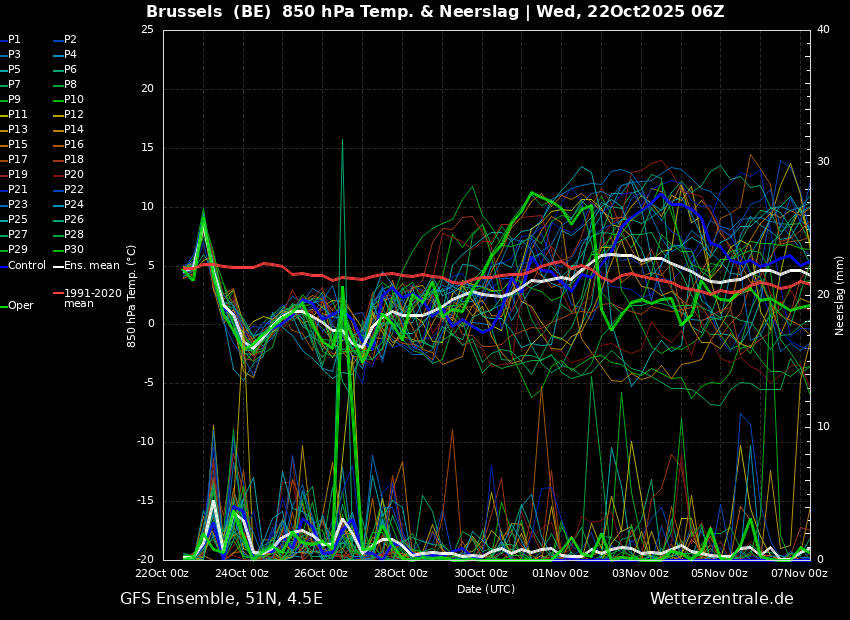
Task: Click the Date (UTC) axis title
Action: click(486, 589)
